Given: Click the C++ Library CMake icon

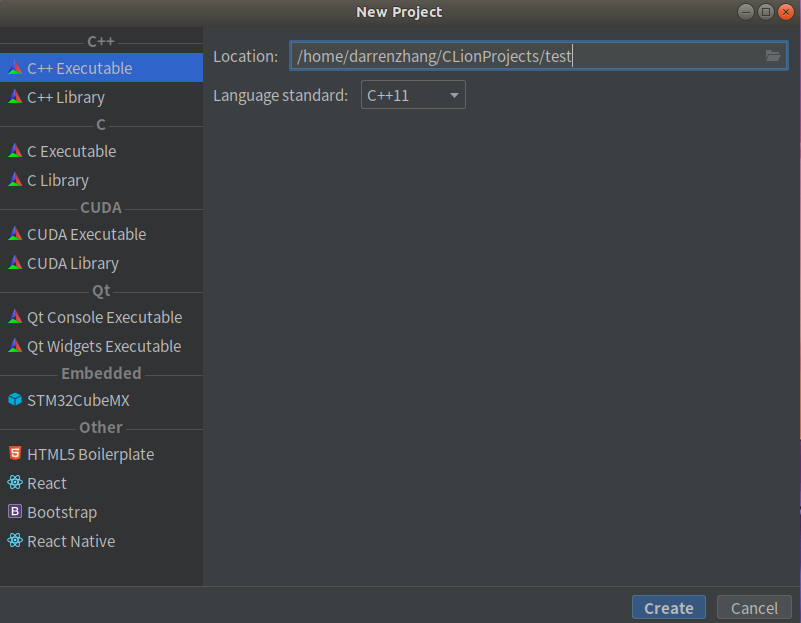Looking at the screenshot, I should [x=15, y=97].
